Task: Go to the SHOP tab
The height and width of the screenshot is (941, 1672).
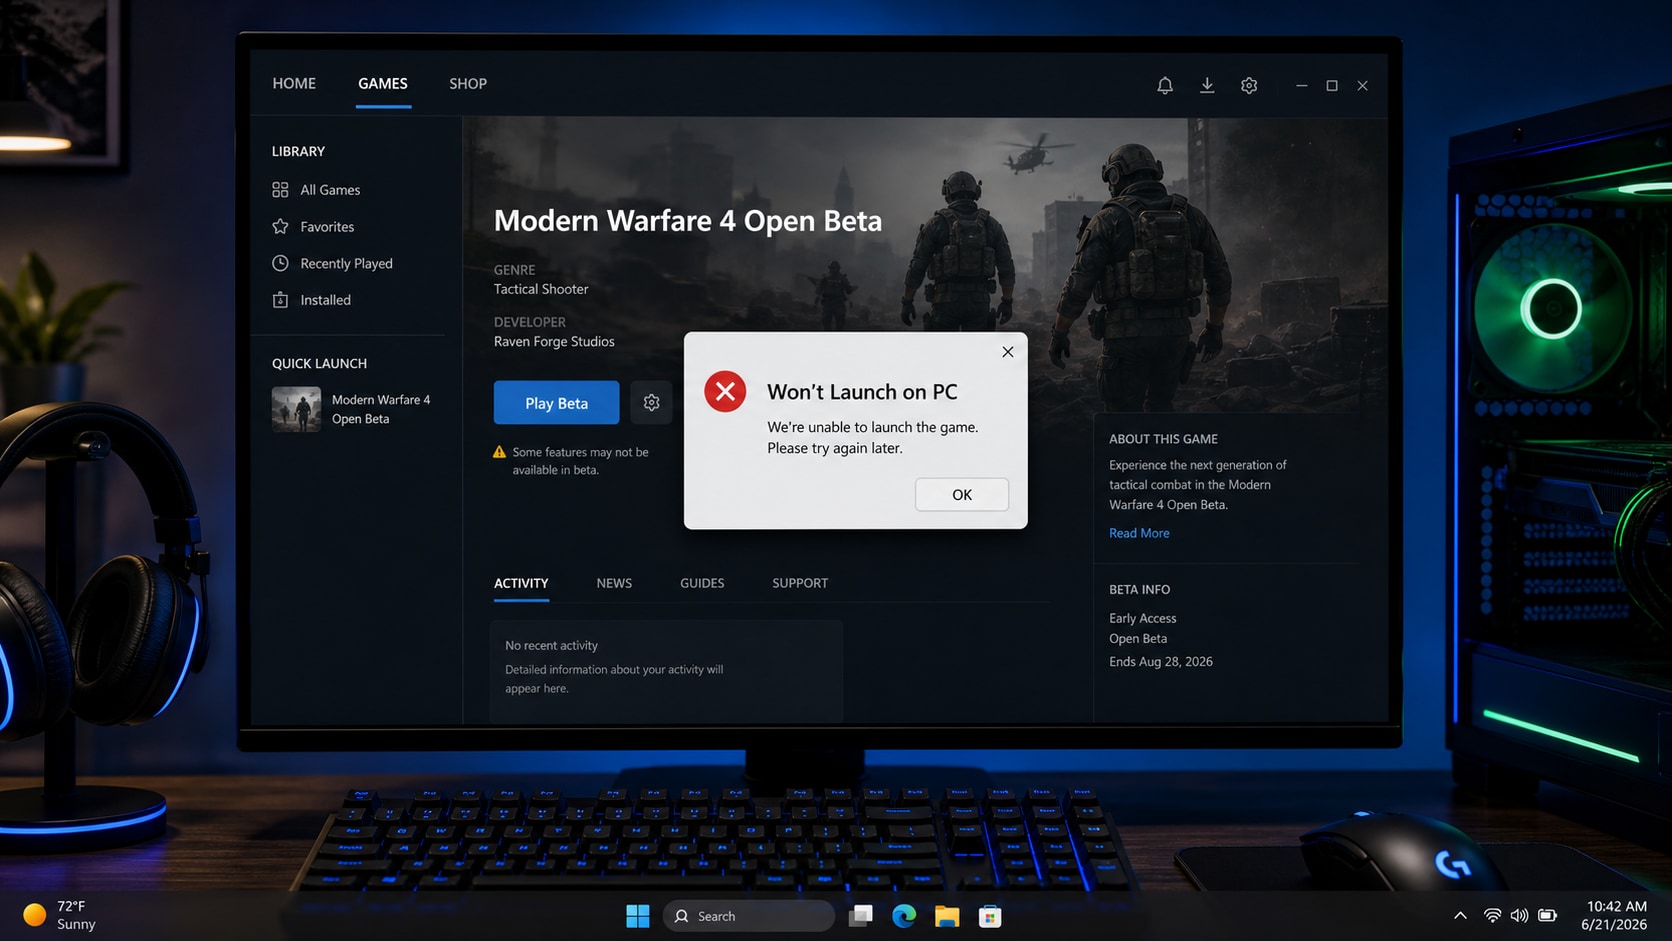Action: pyautogui.click(x=468, y=84)
